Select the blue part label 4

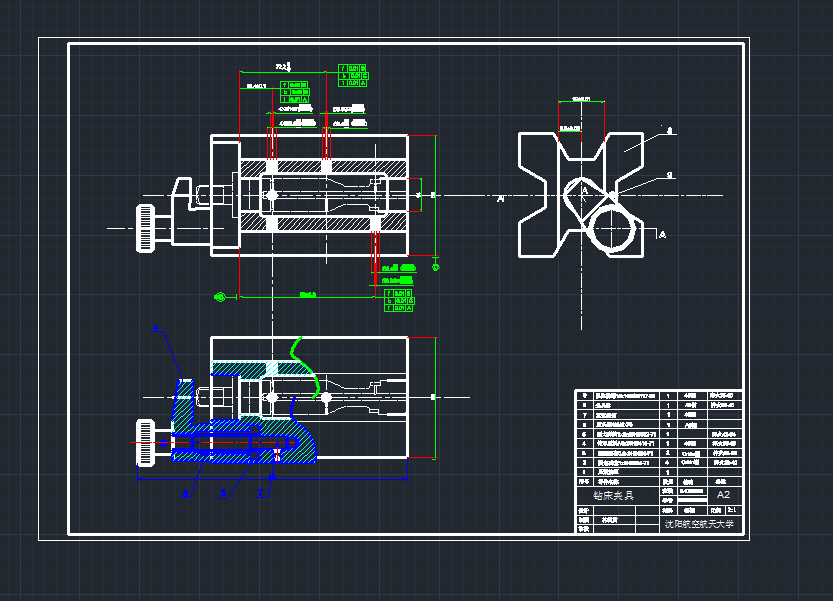pos(156,327)
